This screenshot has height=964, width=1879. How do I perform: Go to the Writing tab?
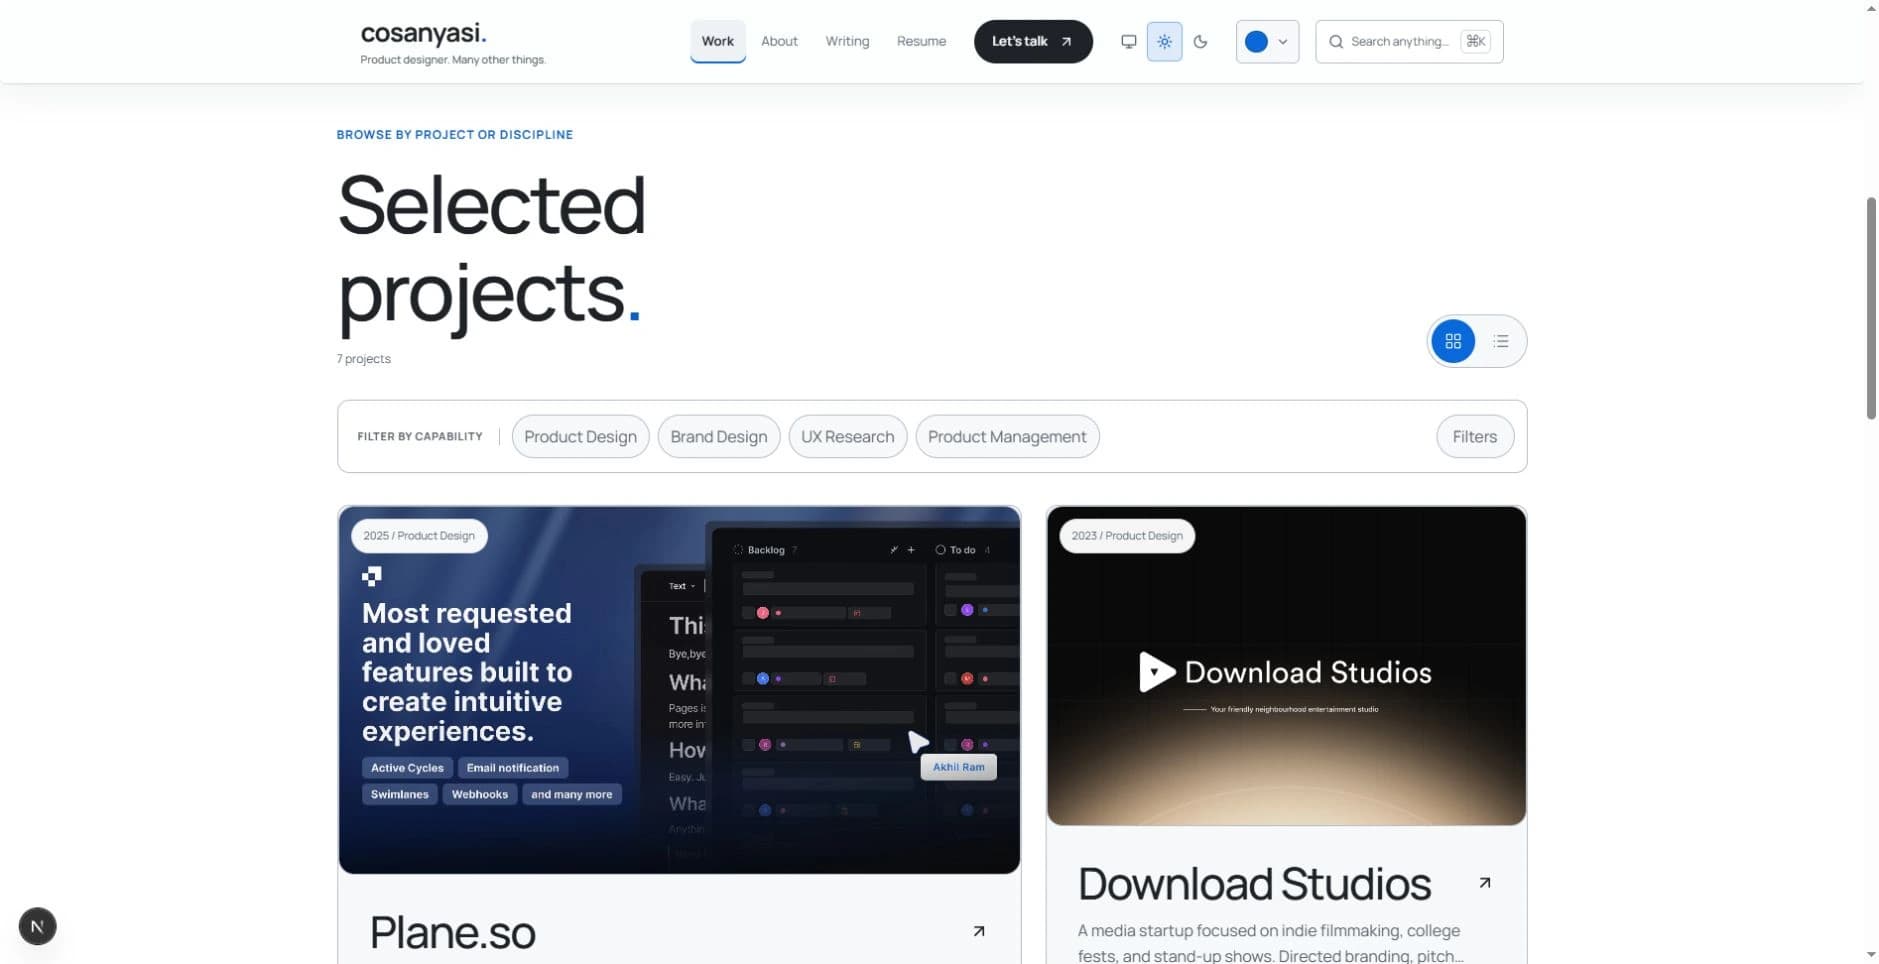click(x=847, y=42)
